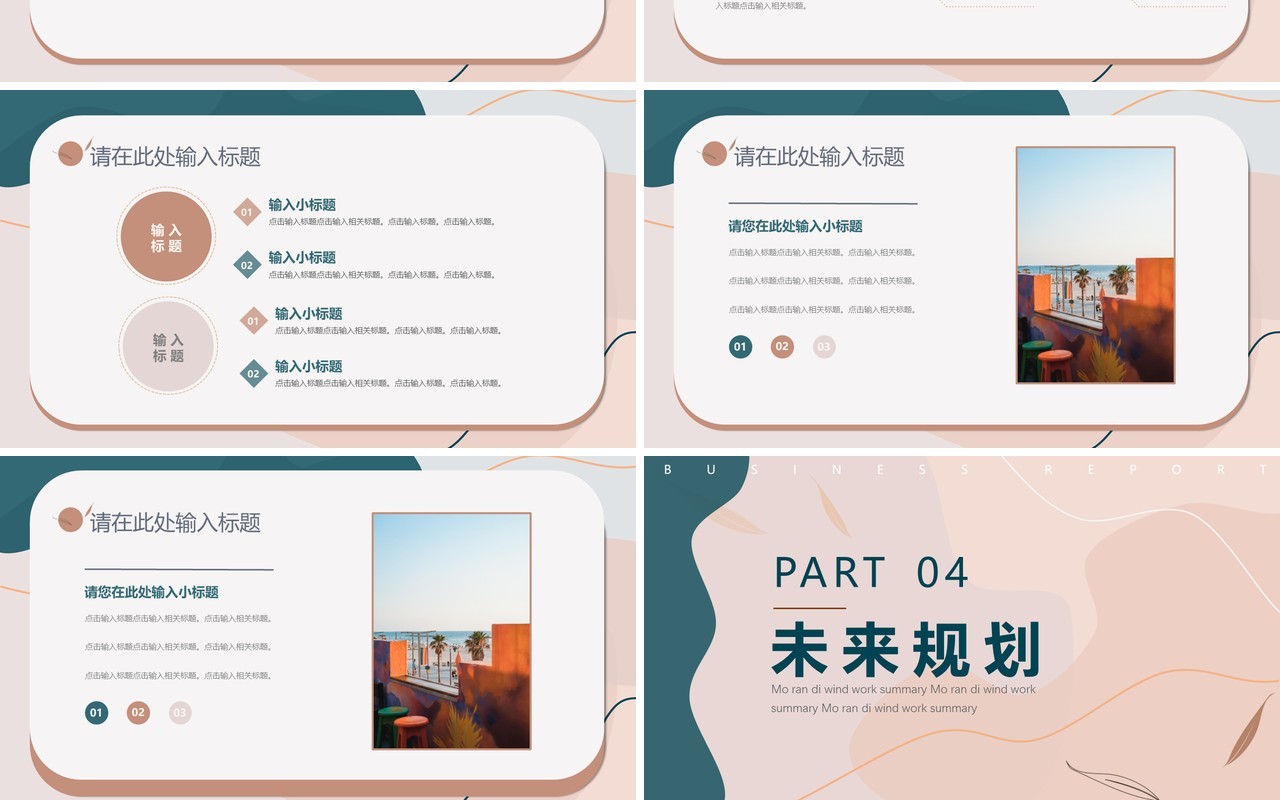Click the teal 02 diamond beside the brown circle

pyautogui.click(x=247, y=265)
